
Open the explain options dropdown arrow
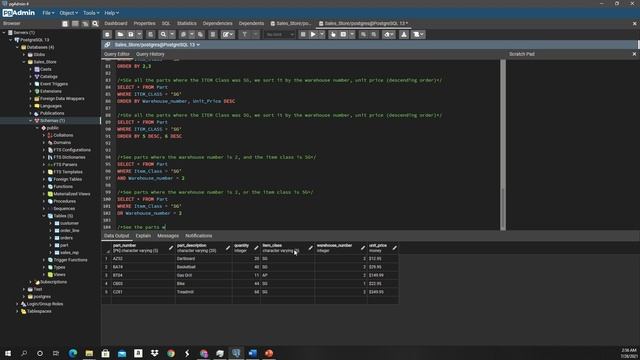(x=352, y=35)
